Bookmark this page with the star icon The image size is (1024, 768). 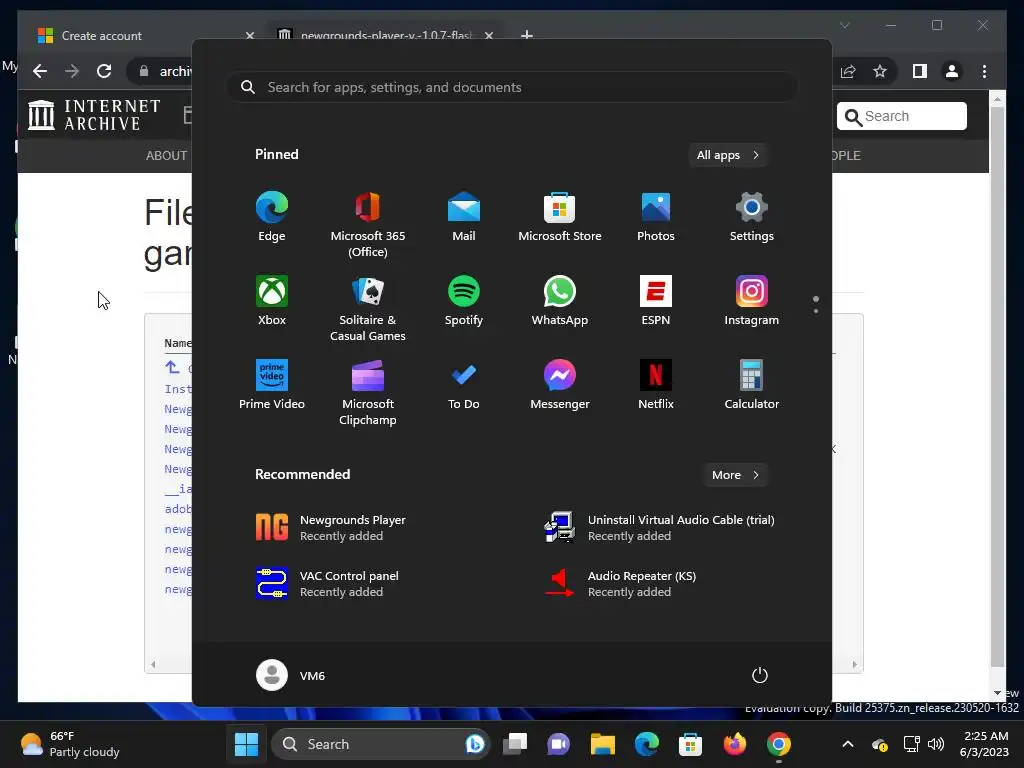coord(880,71)
